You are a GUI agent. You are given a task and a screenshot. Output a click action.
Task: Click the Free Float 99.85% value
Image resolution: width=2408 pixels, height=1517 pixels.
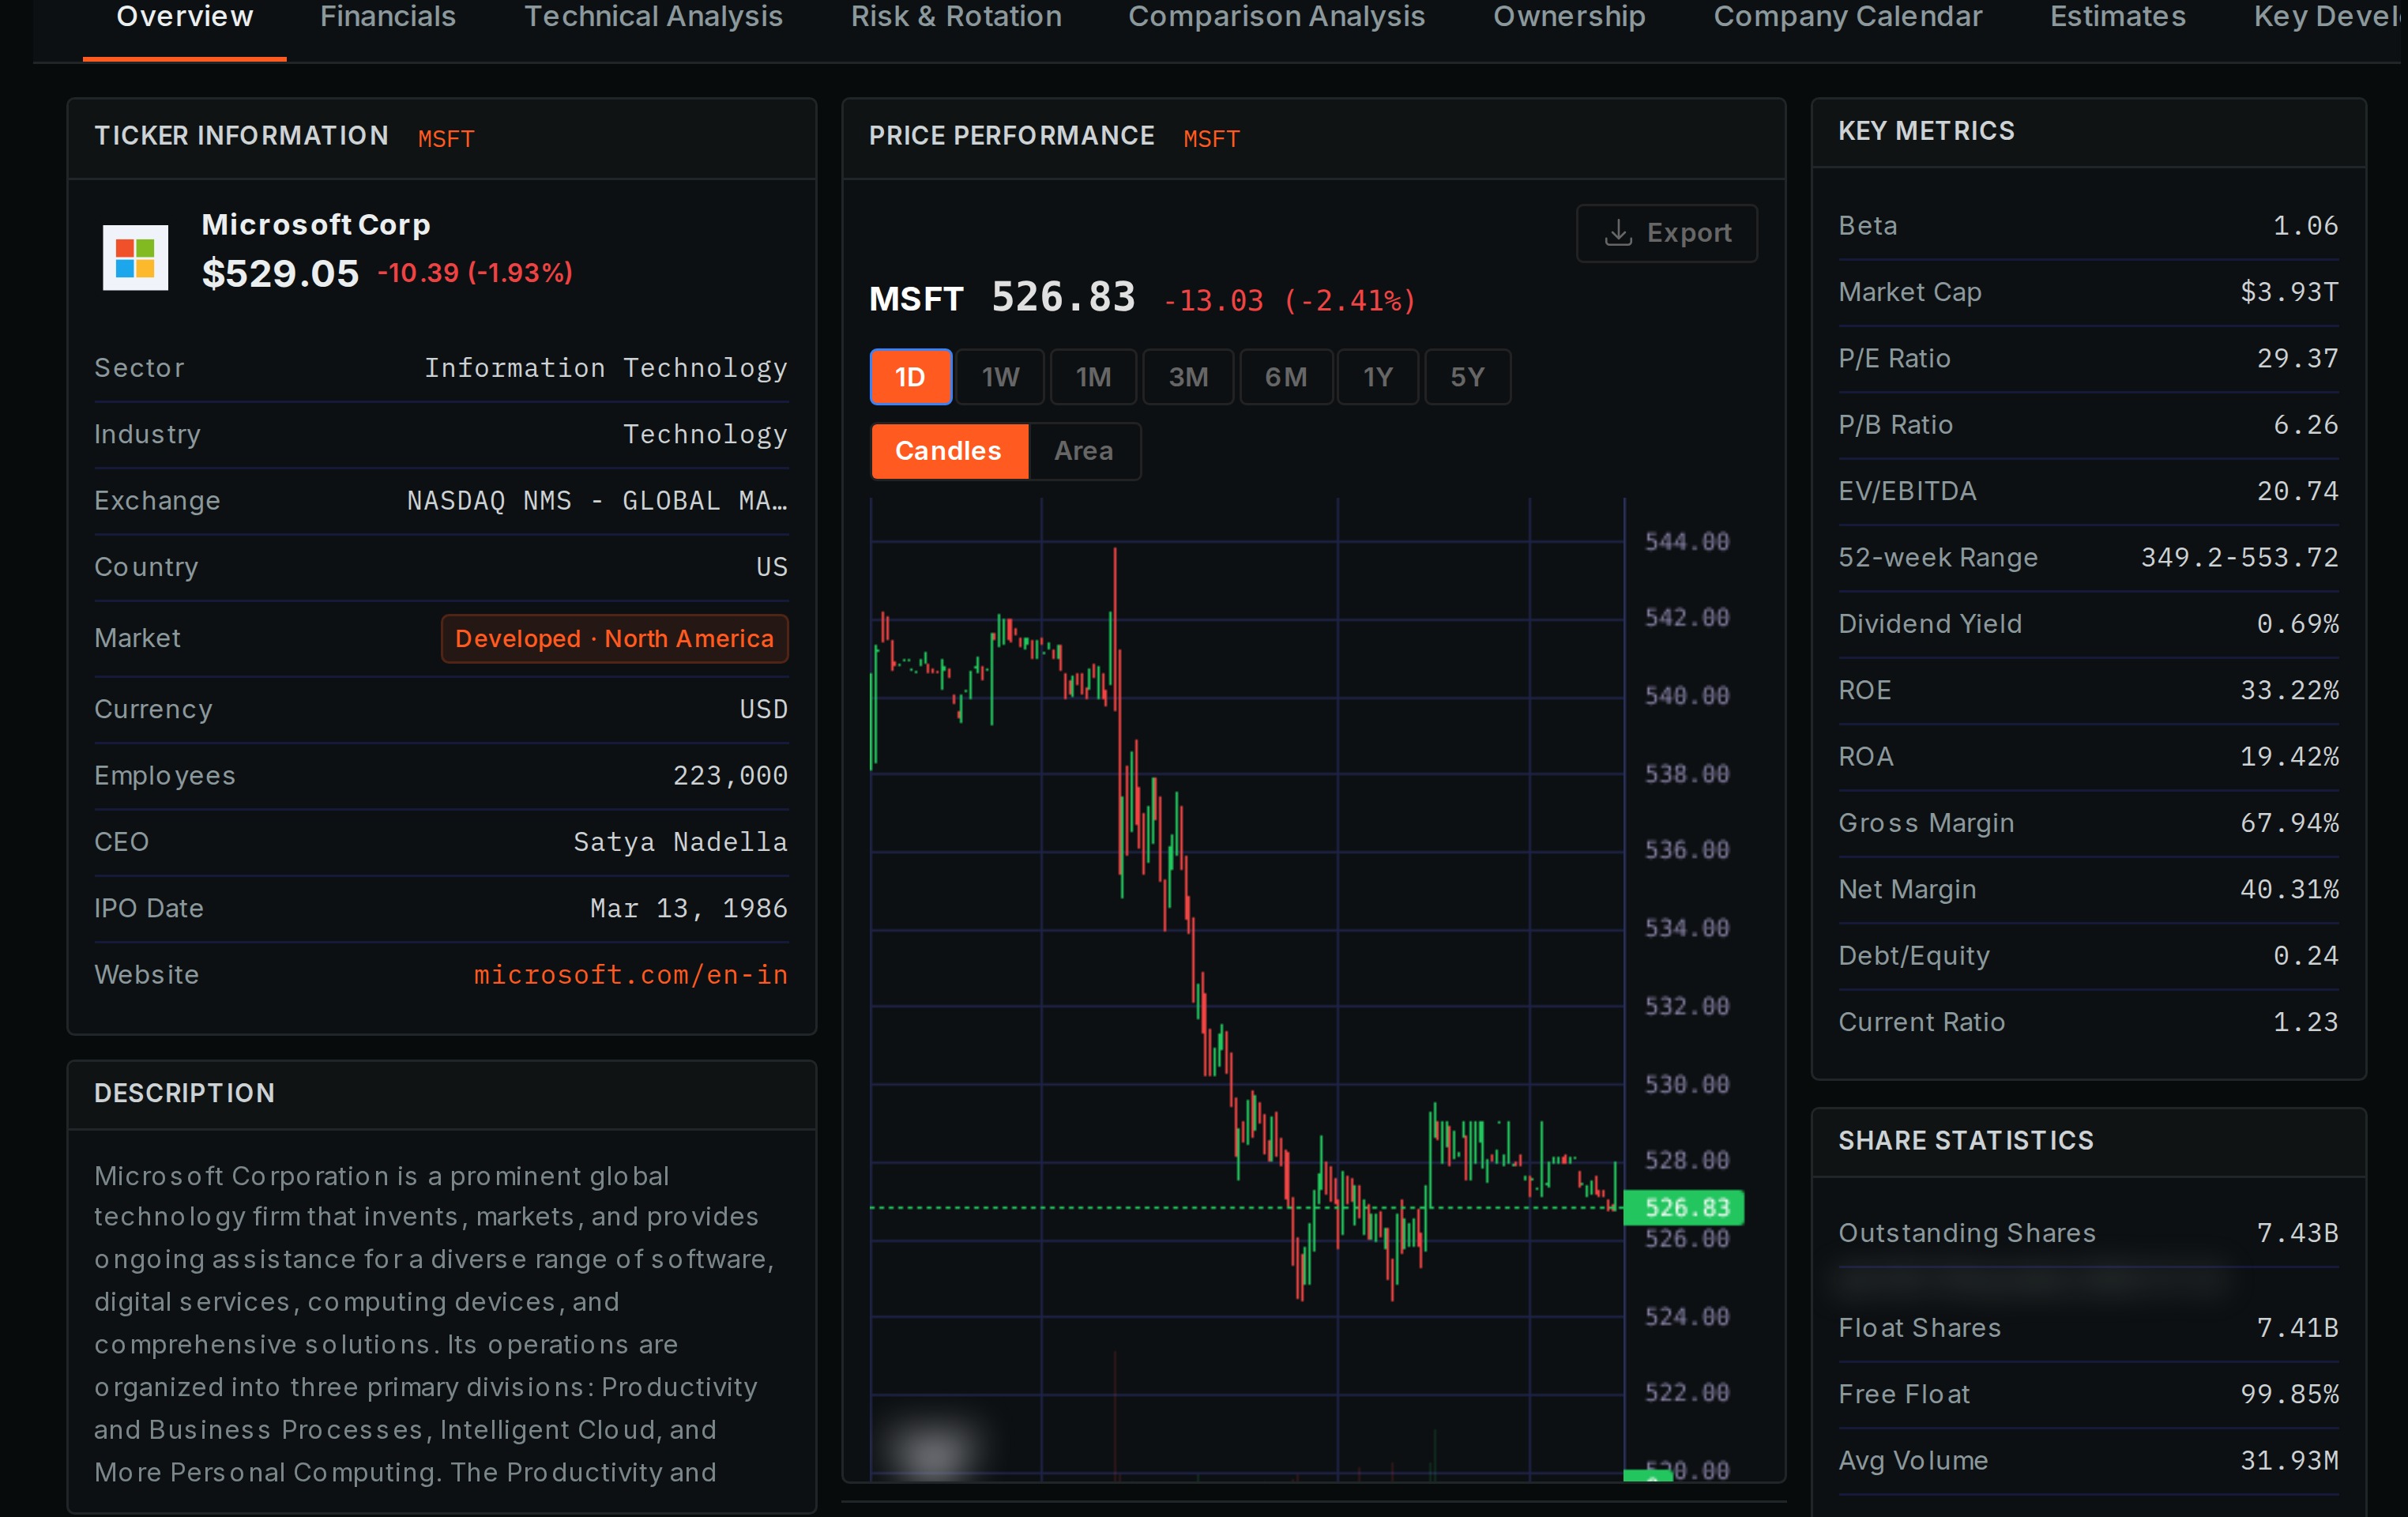(2289, 1394)
